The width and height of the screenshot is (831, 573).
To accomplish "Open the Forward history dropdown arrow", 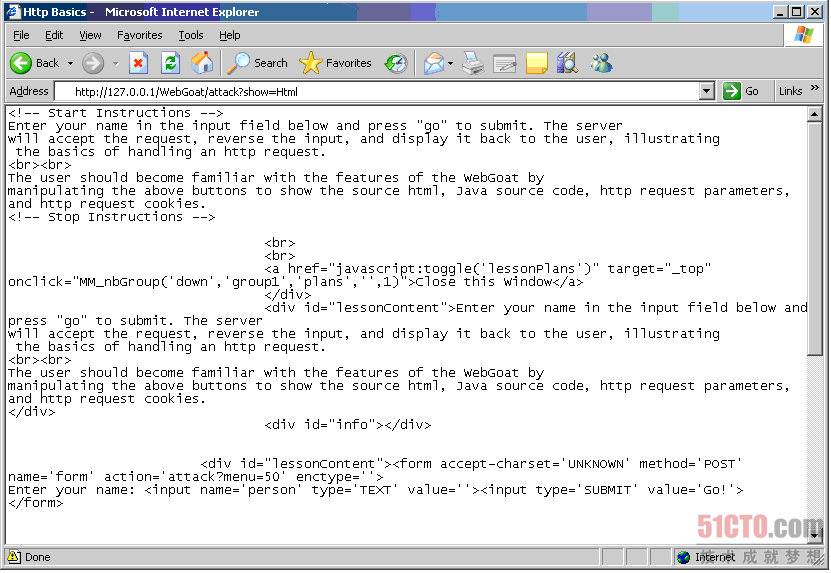I will (115, 64).
